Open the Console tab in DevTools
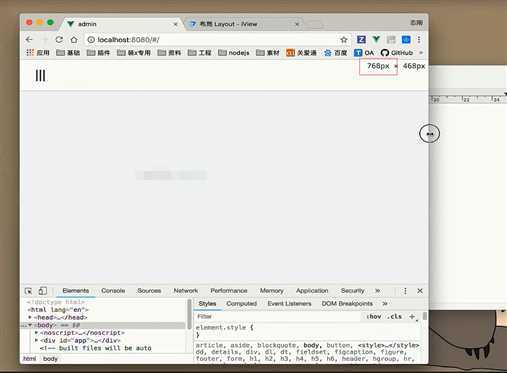 click(113, 291)
